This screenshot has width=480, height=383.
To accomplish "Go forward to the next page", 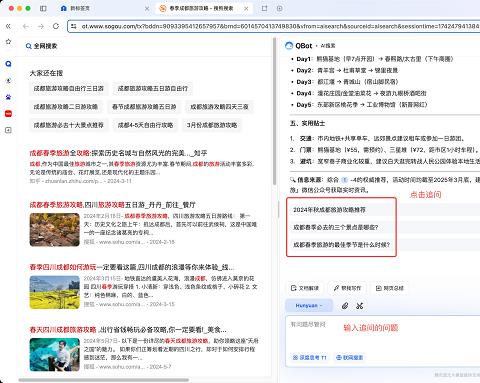I will click(x=41, y=26).
